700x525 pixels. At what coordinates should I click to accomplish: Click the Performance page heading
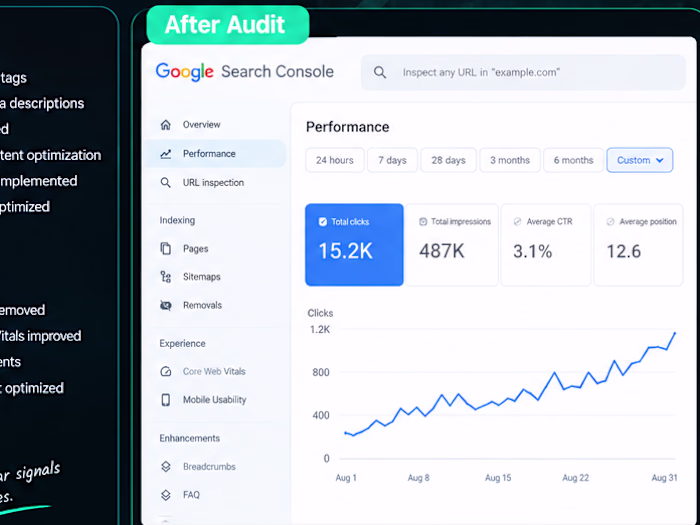(x=347, y=127)
